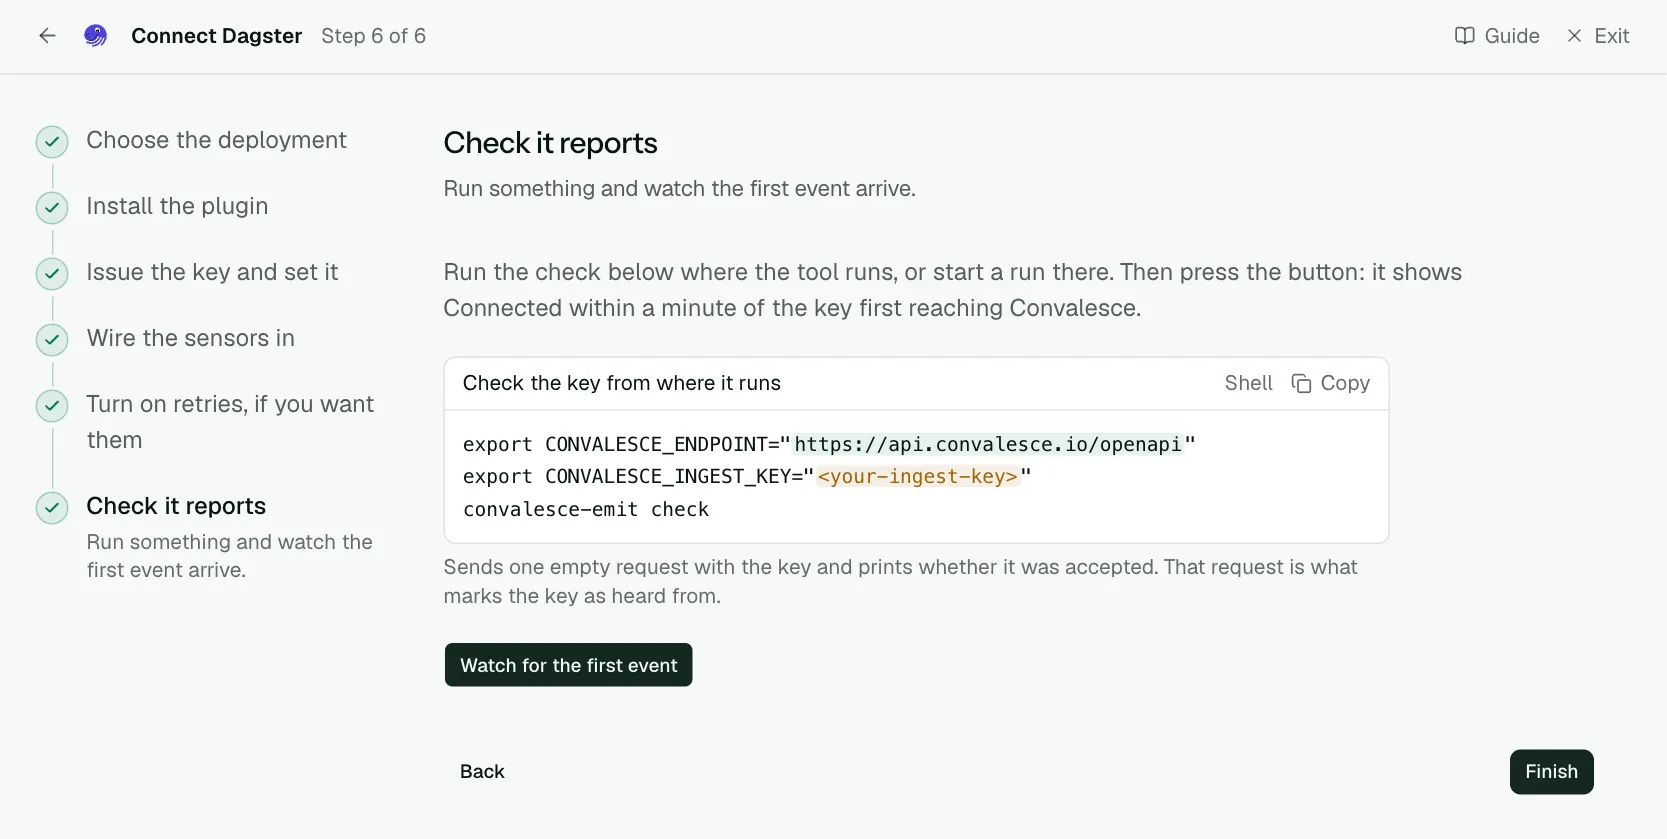Jump to Issue the key and set it
Image resolution: width=1667 pixels, height=839 pixels.
(x=212, y=272)
